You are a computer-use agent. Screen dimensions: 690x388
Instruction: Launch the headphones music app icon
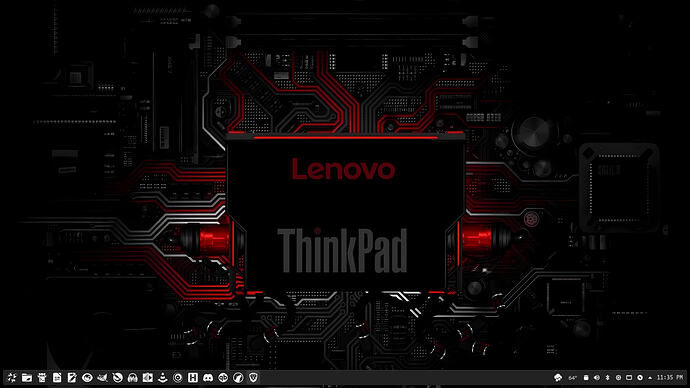tap(132, 377)
